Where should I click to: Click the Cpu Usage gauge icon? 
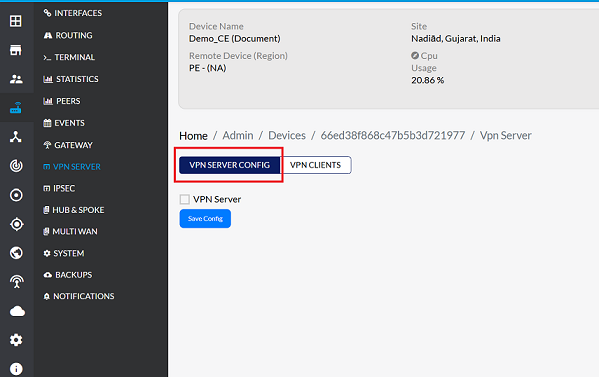[415, 55]
